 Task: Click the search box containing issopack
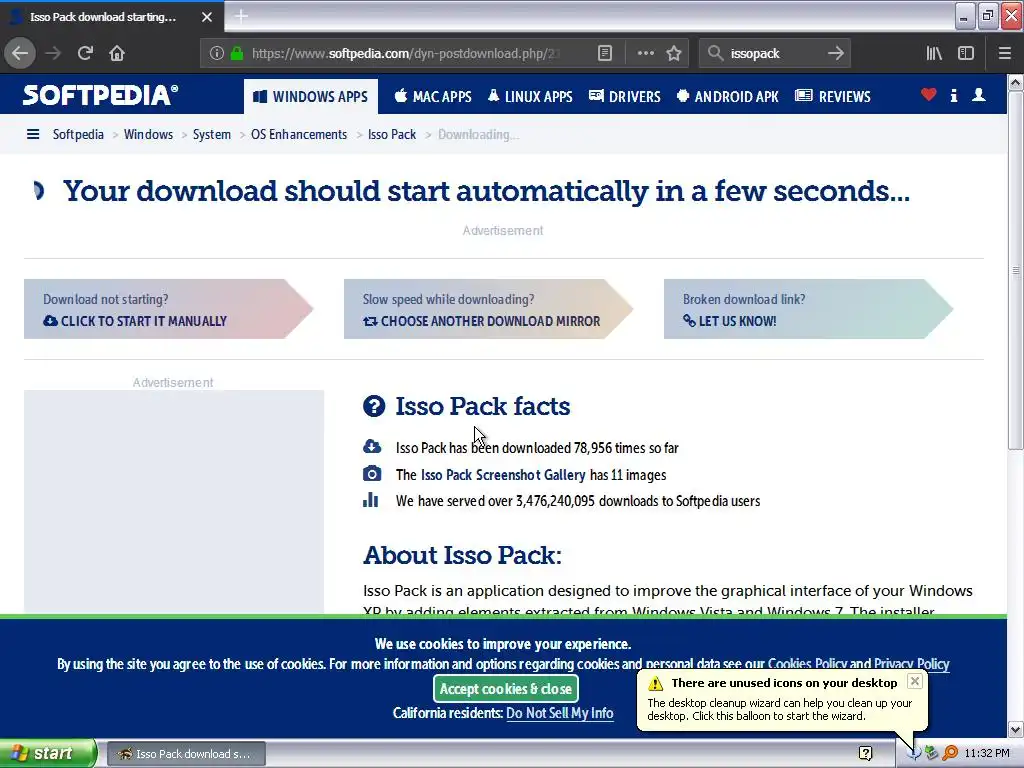point(774,54)
